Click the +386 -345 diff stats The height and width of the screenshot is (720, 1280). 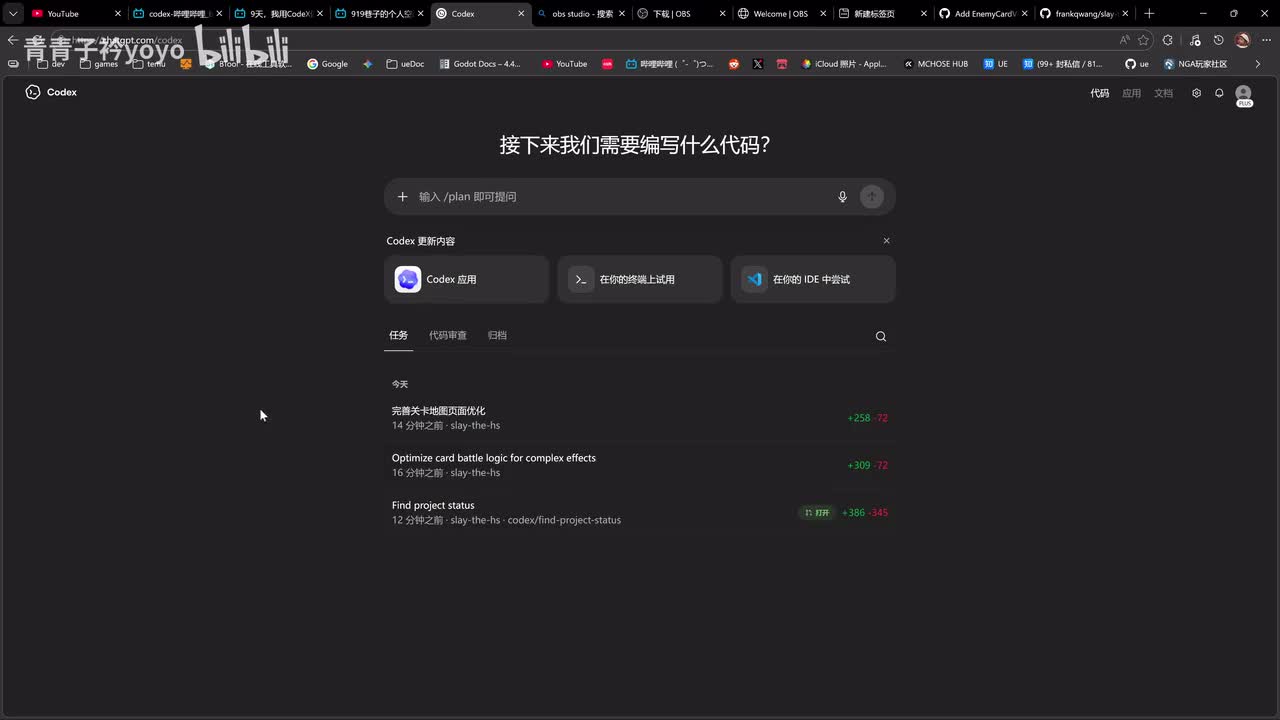tap(865, 513)
